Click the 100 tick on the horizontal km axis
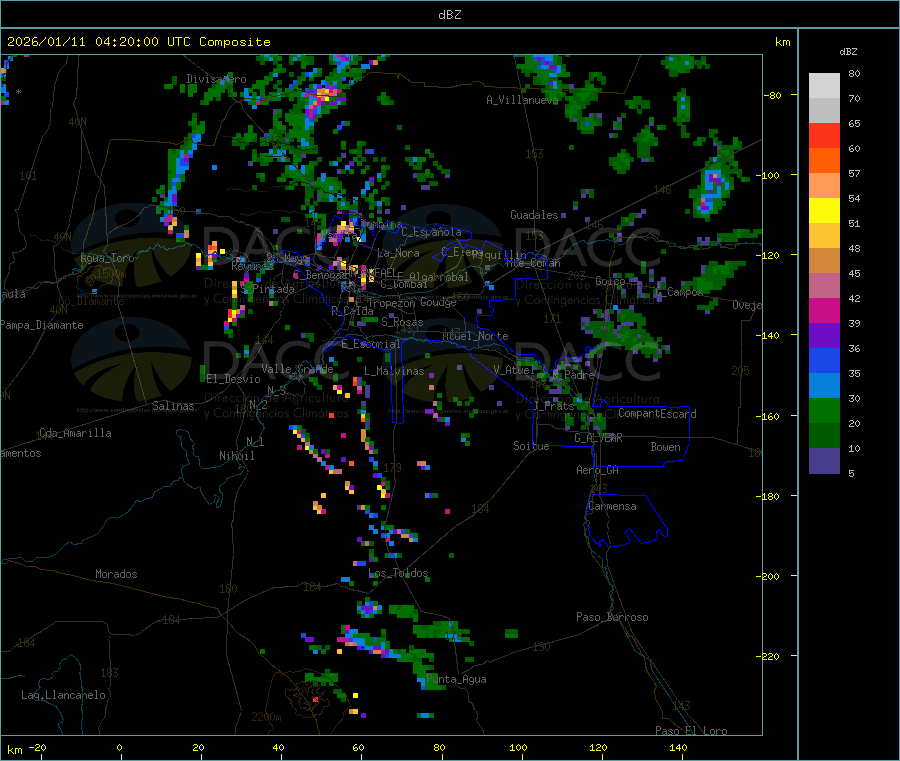 [518, 748]
